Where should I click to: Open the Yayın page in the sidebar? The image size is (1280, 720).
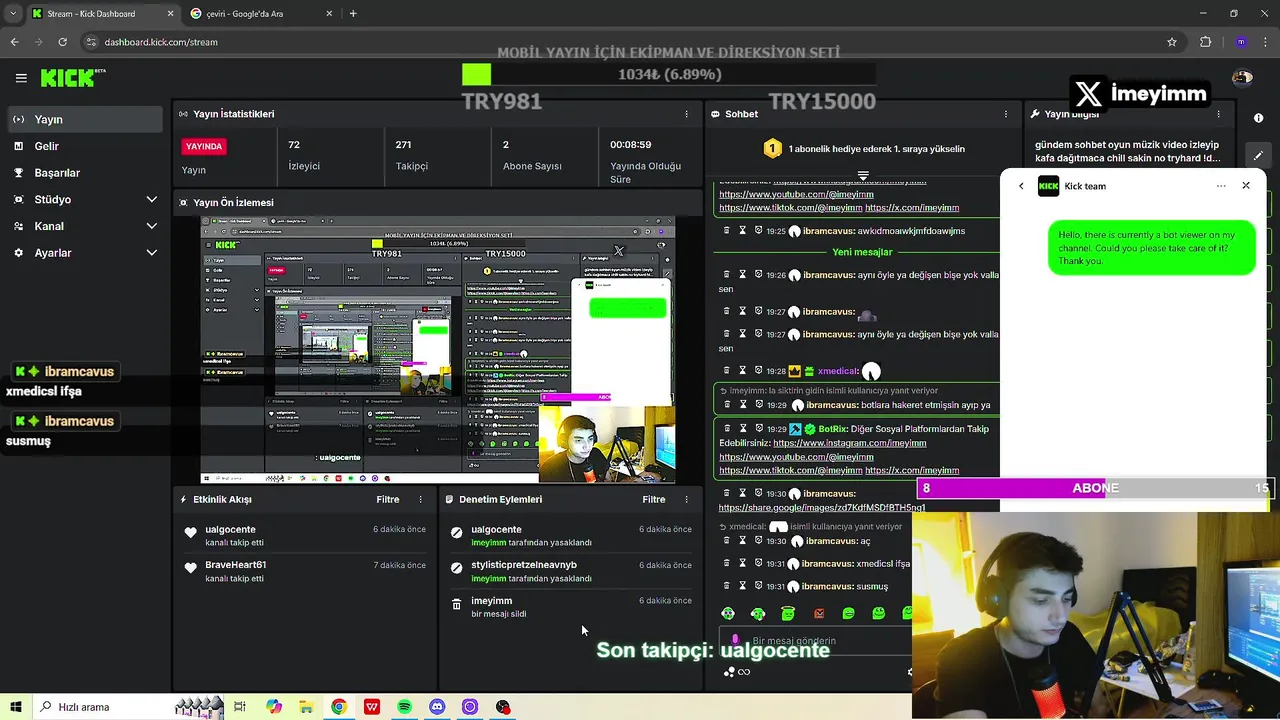[85, 119]
